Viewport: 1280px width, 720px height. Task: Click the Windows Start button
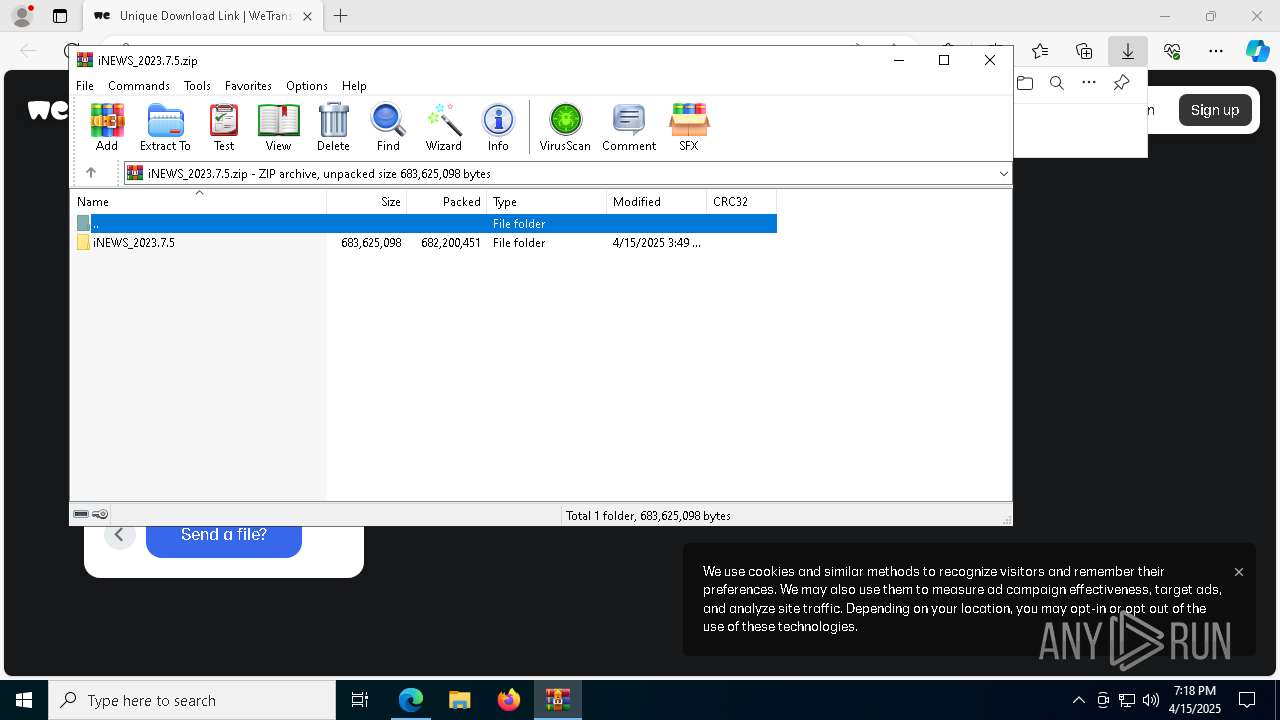coord(24,700)
